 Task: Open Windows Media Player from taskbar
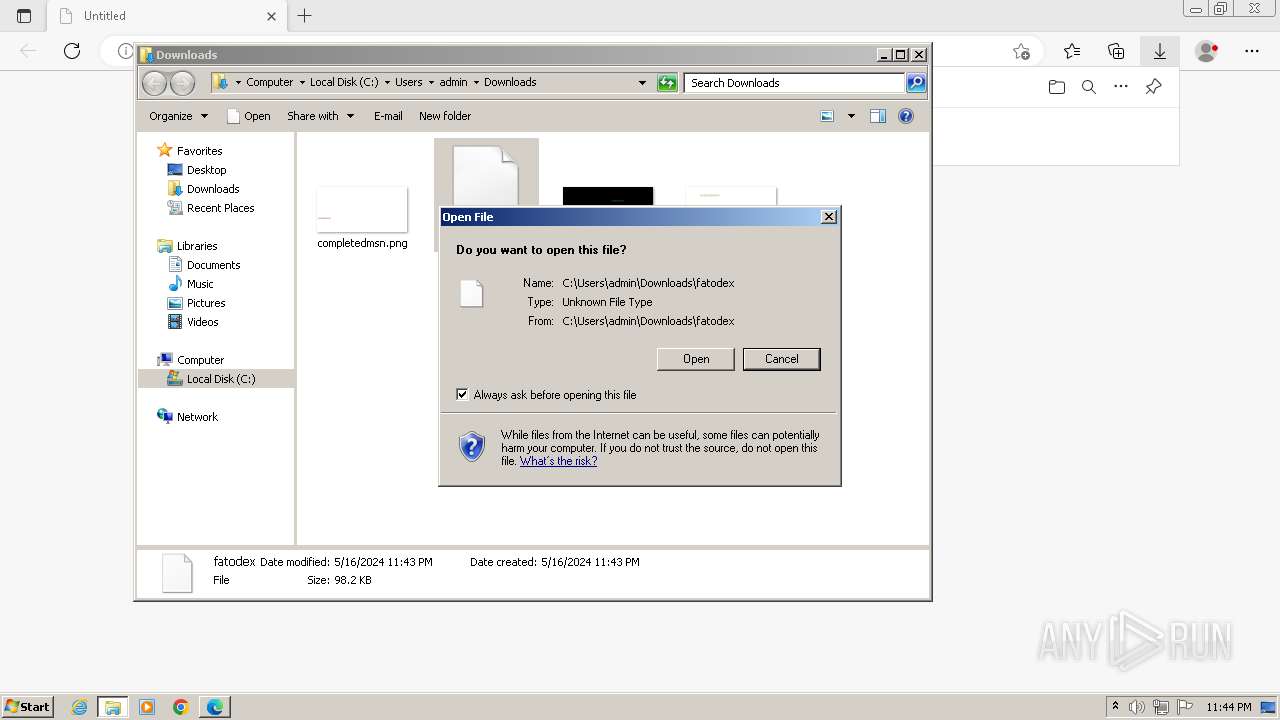(x=147, y=707)
